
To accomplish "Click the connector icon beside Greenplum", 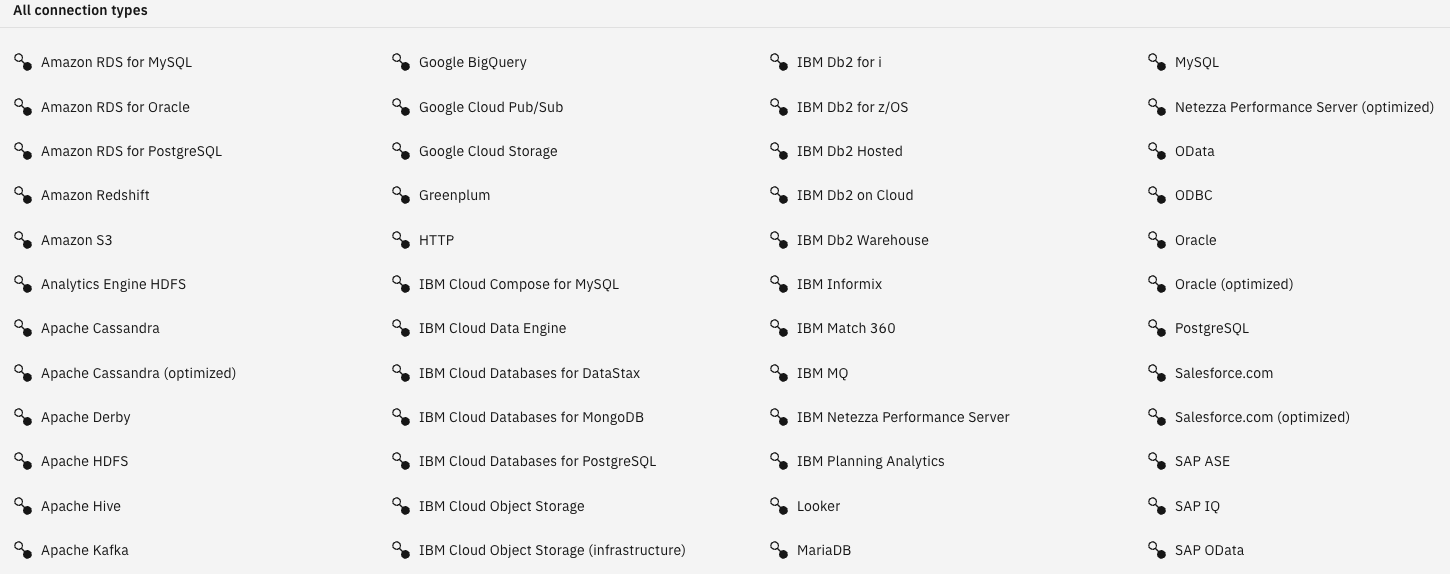I will 401,195.
